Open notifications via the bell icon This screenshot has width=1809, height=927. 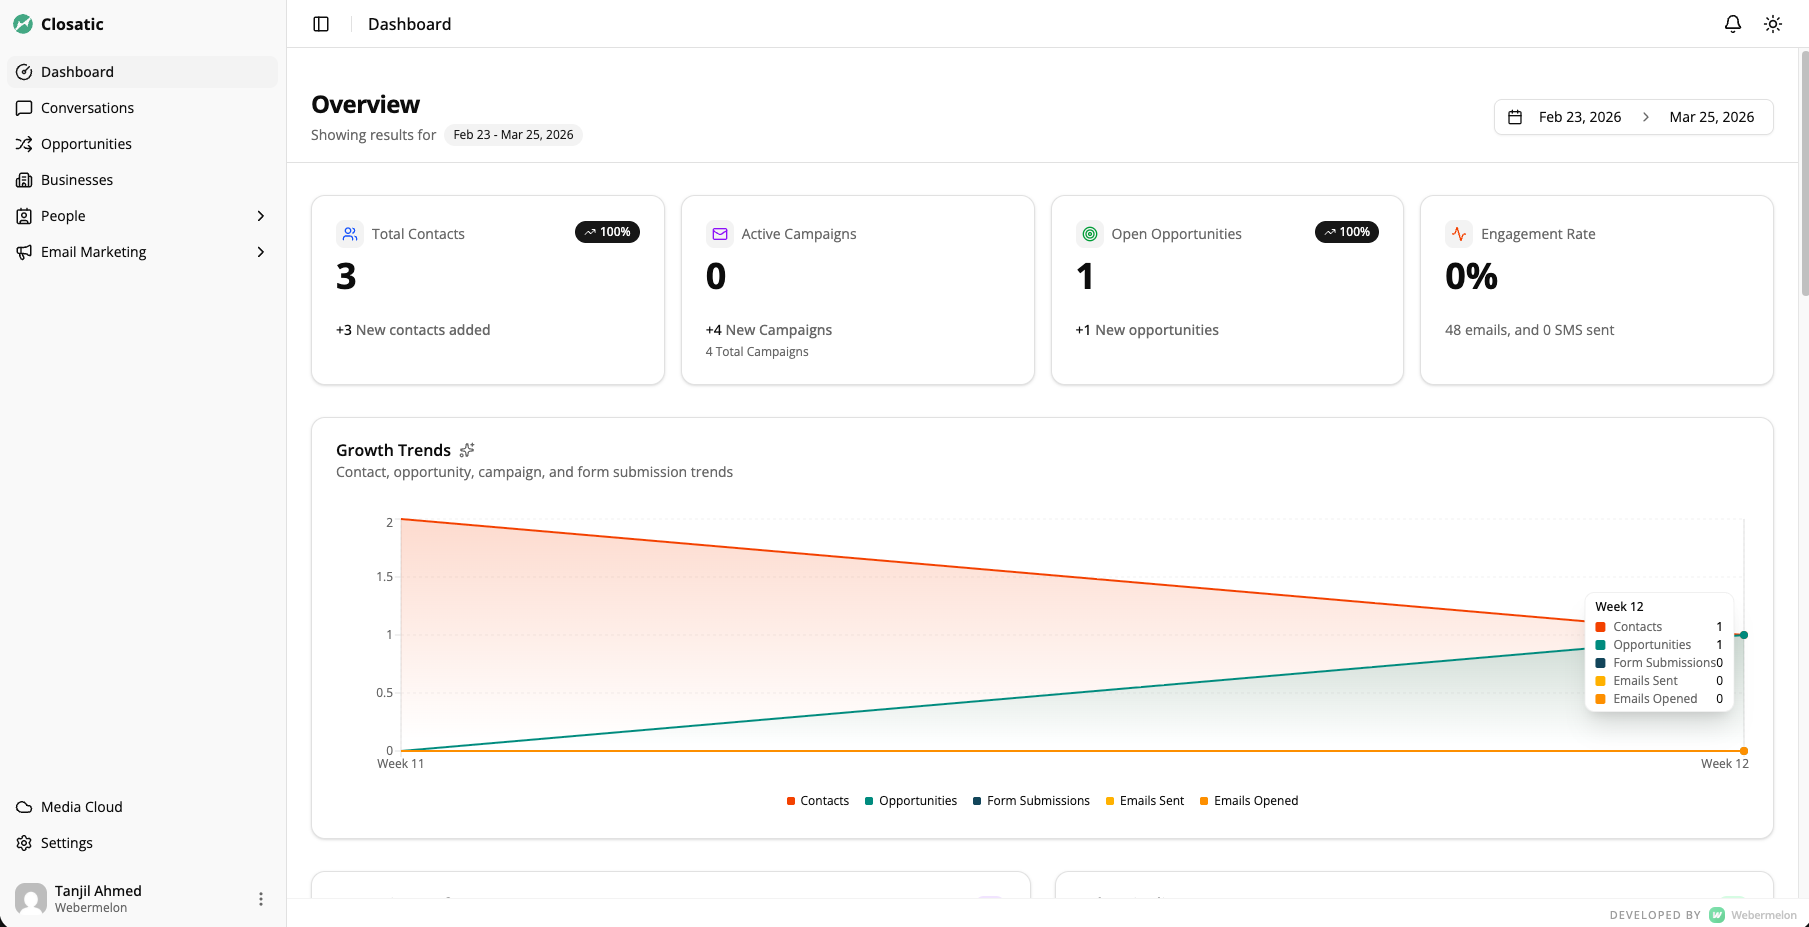coord(1733,23)
